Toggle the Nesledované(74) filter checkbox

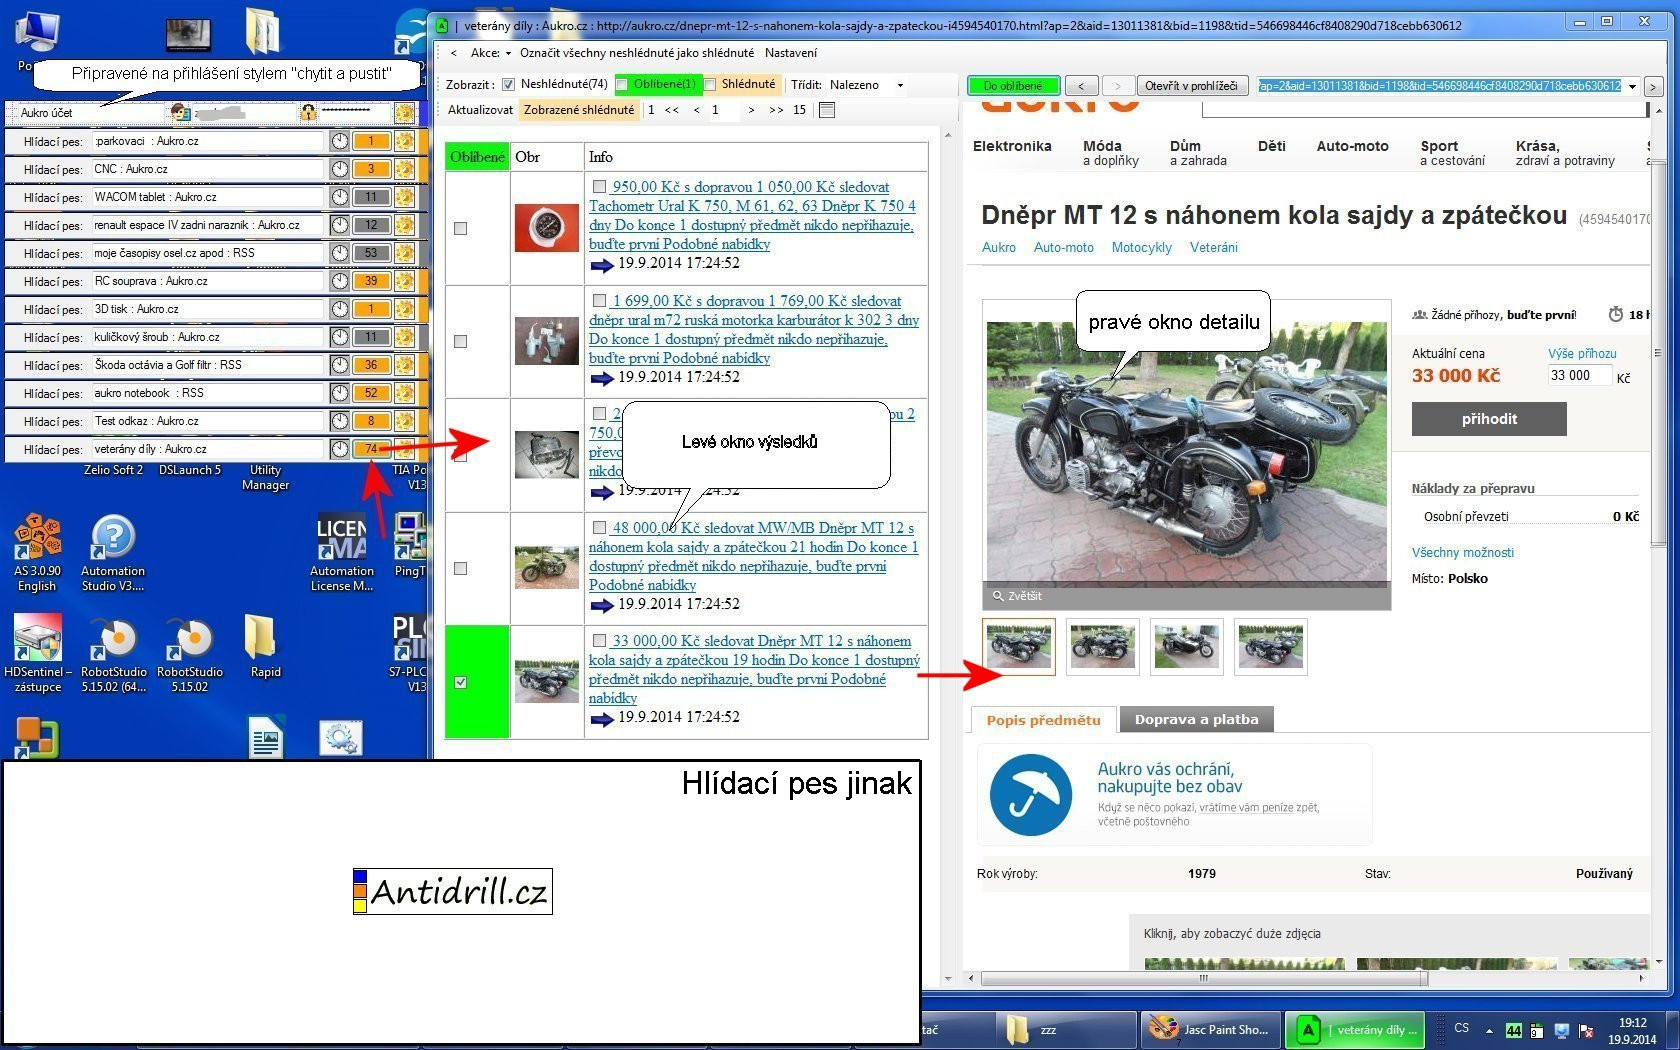(x=508, y=85)
